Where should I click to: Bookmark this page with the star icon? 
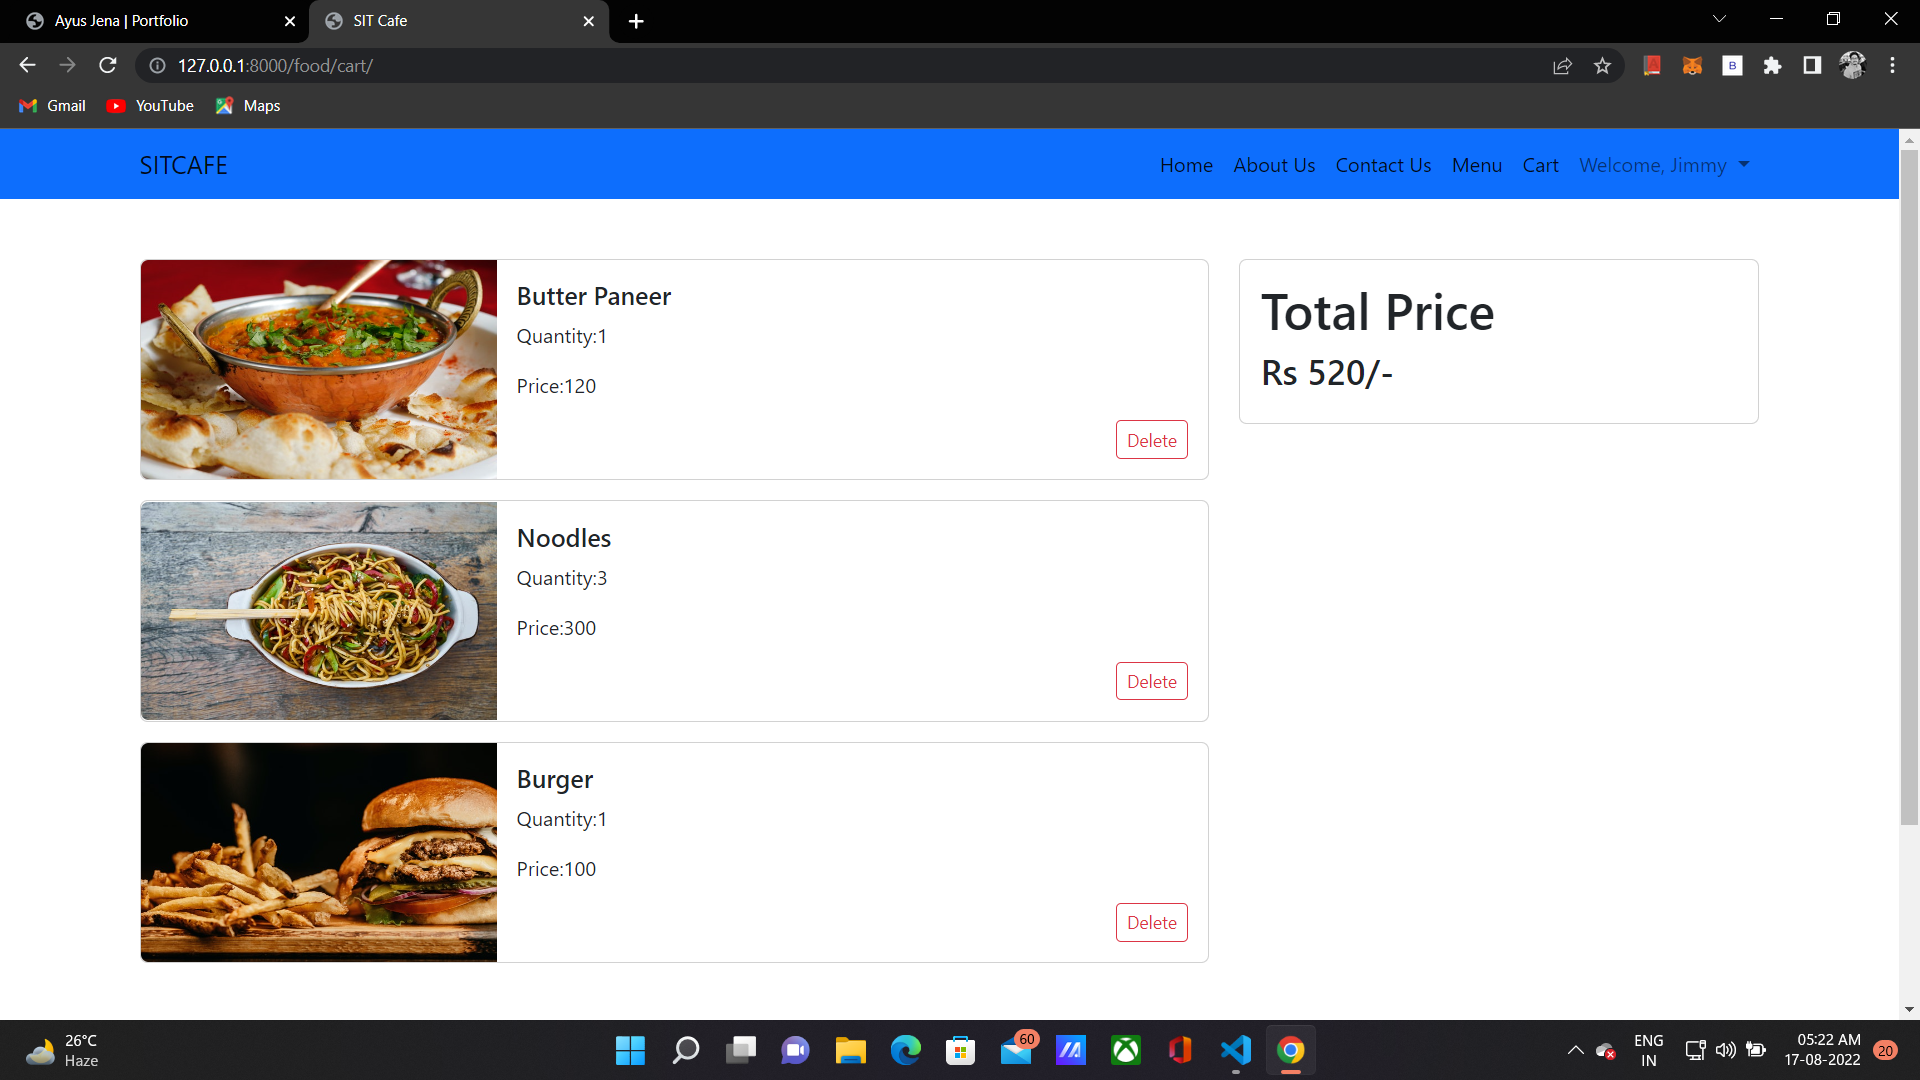click(x=1603, y=66)
